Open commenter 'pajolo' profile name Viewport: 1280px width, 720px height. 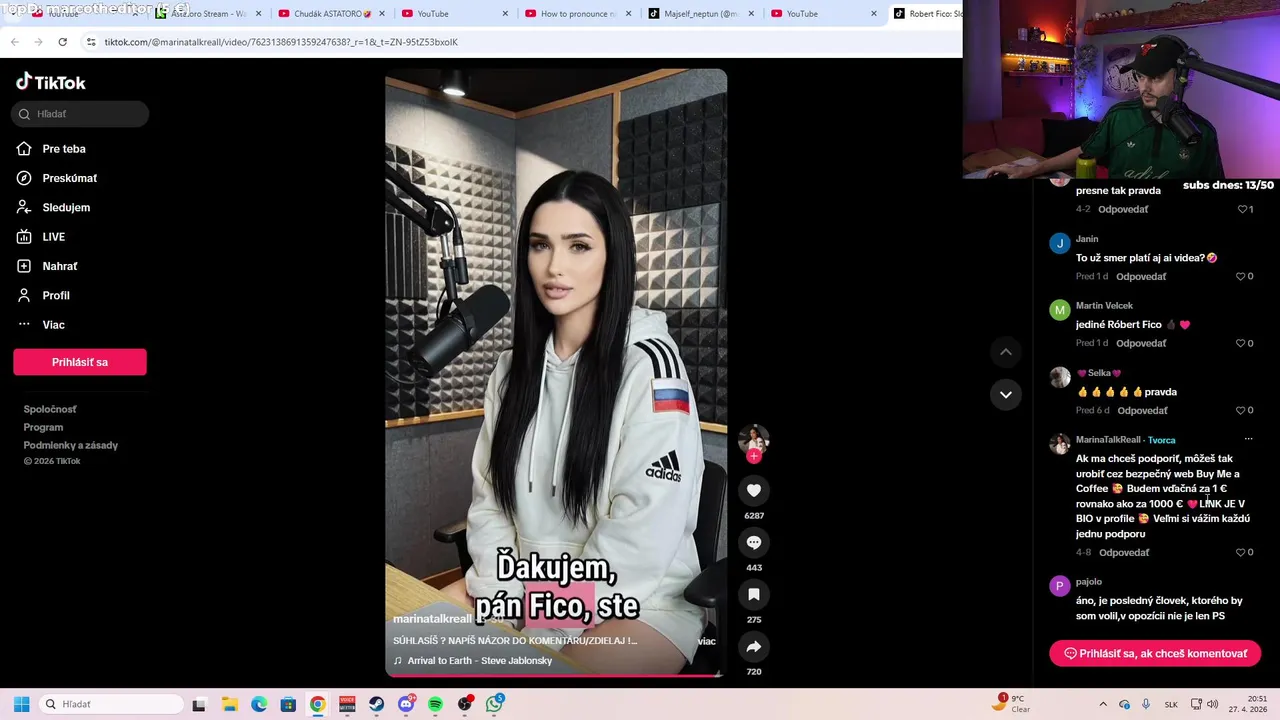click(x=1088, y=581)
